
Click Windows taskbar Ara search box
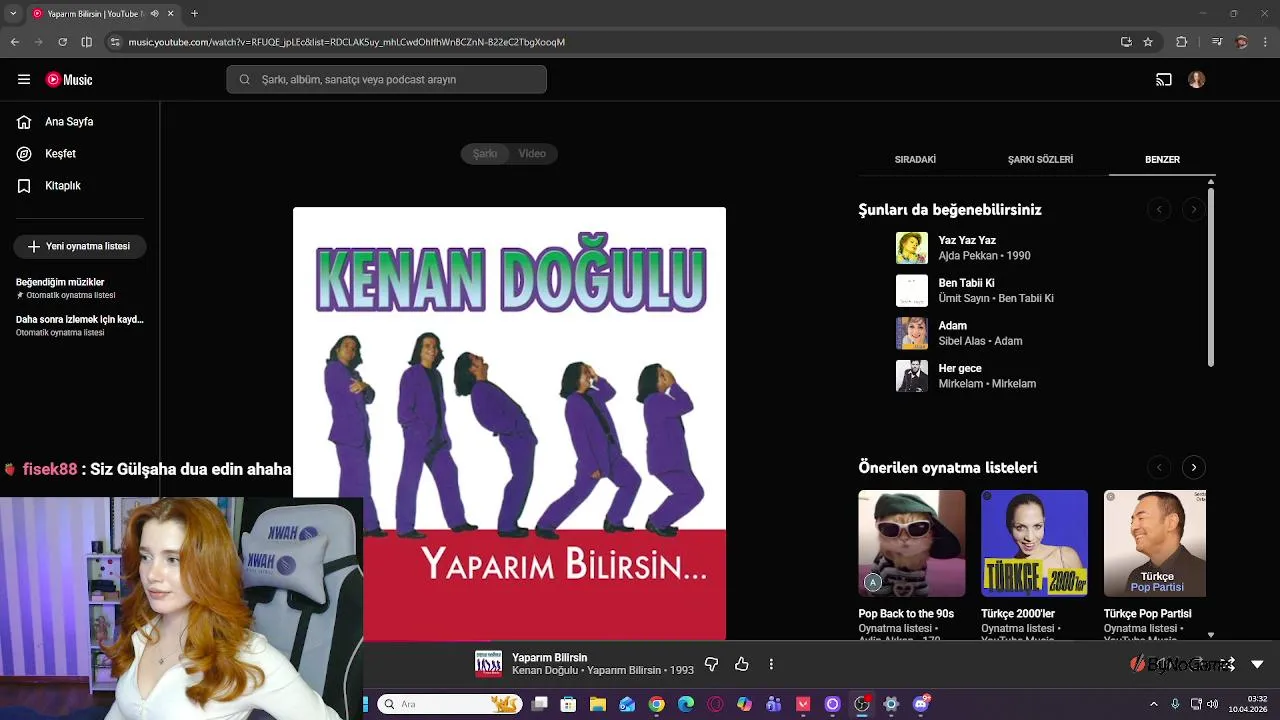[449, 704]
